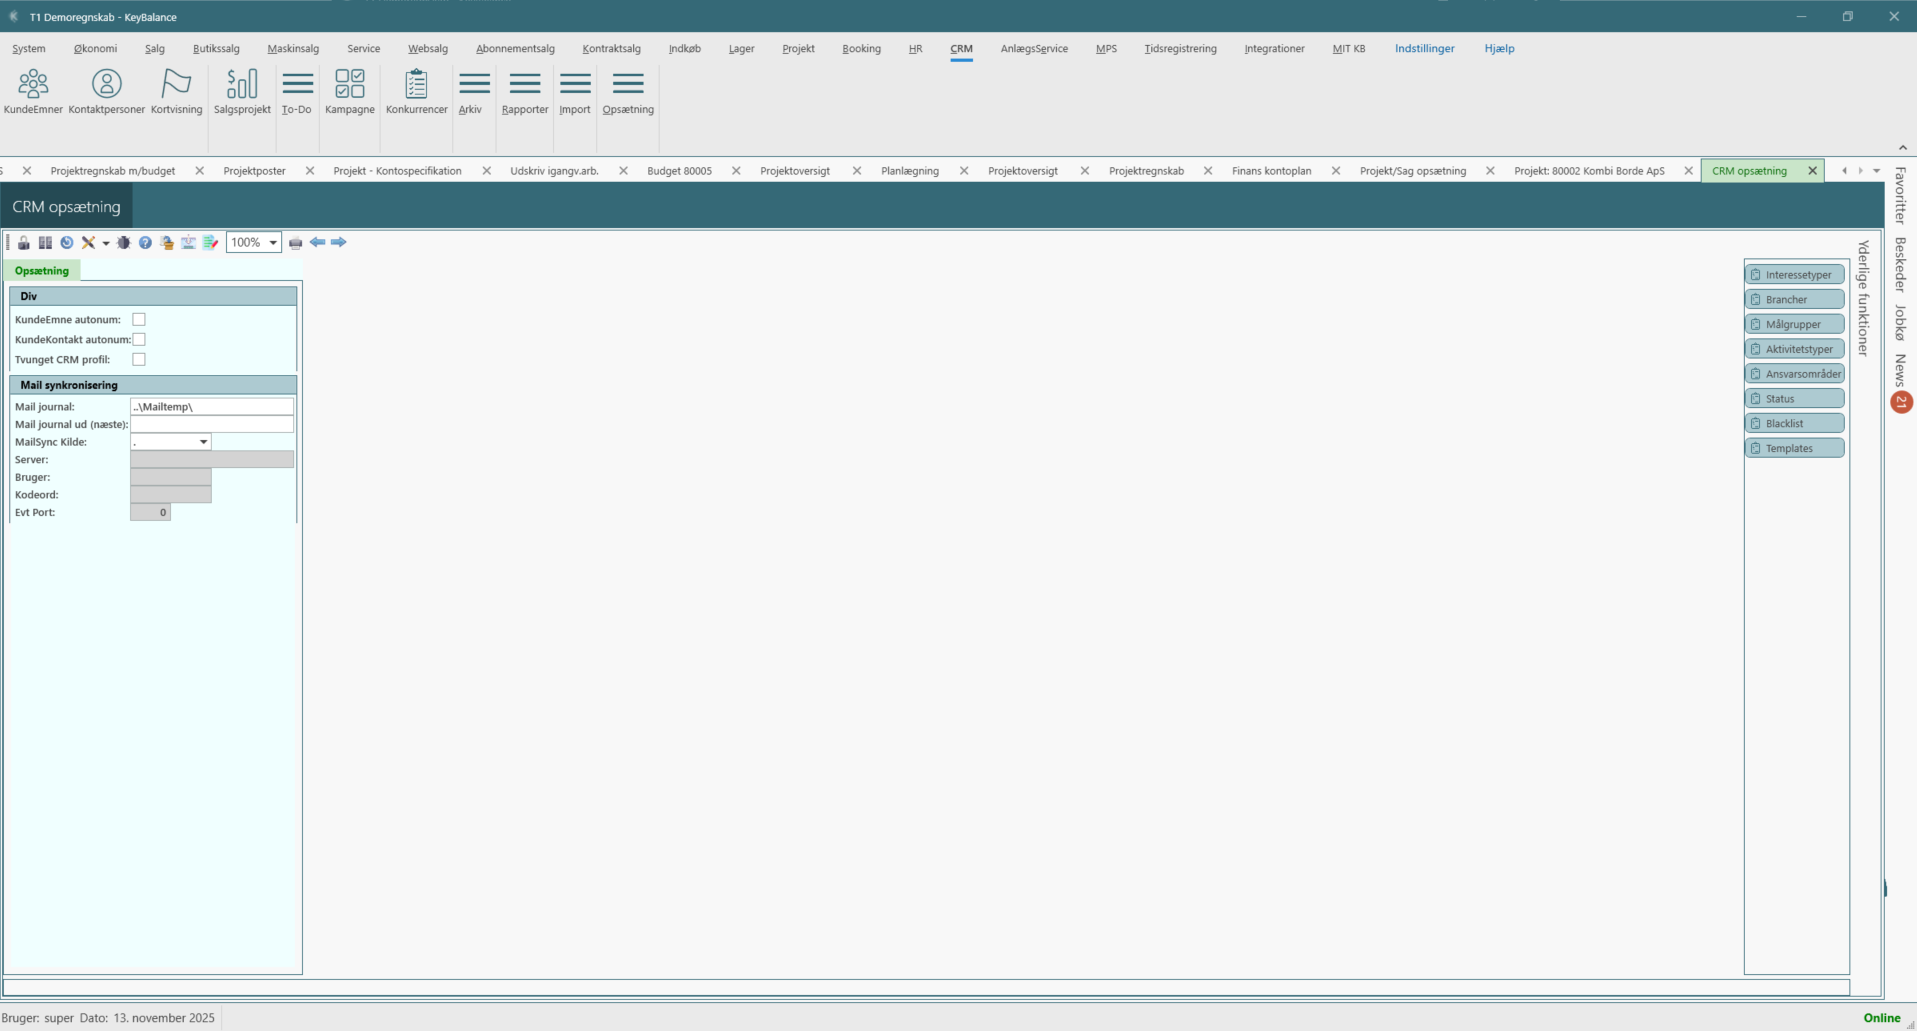Switch to the Finans kontoplan tab
1917x1031 pixels.
1271,171
